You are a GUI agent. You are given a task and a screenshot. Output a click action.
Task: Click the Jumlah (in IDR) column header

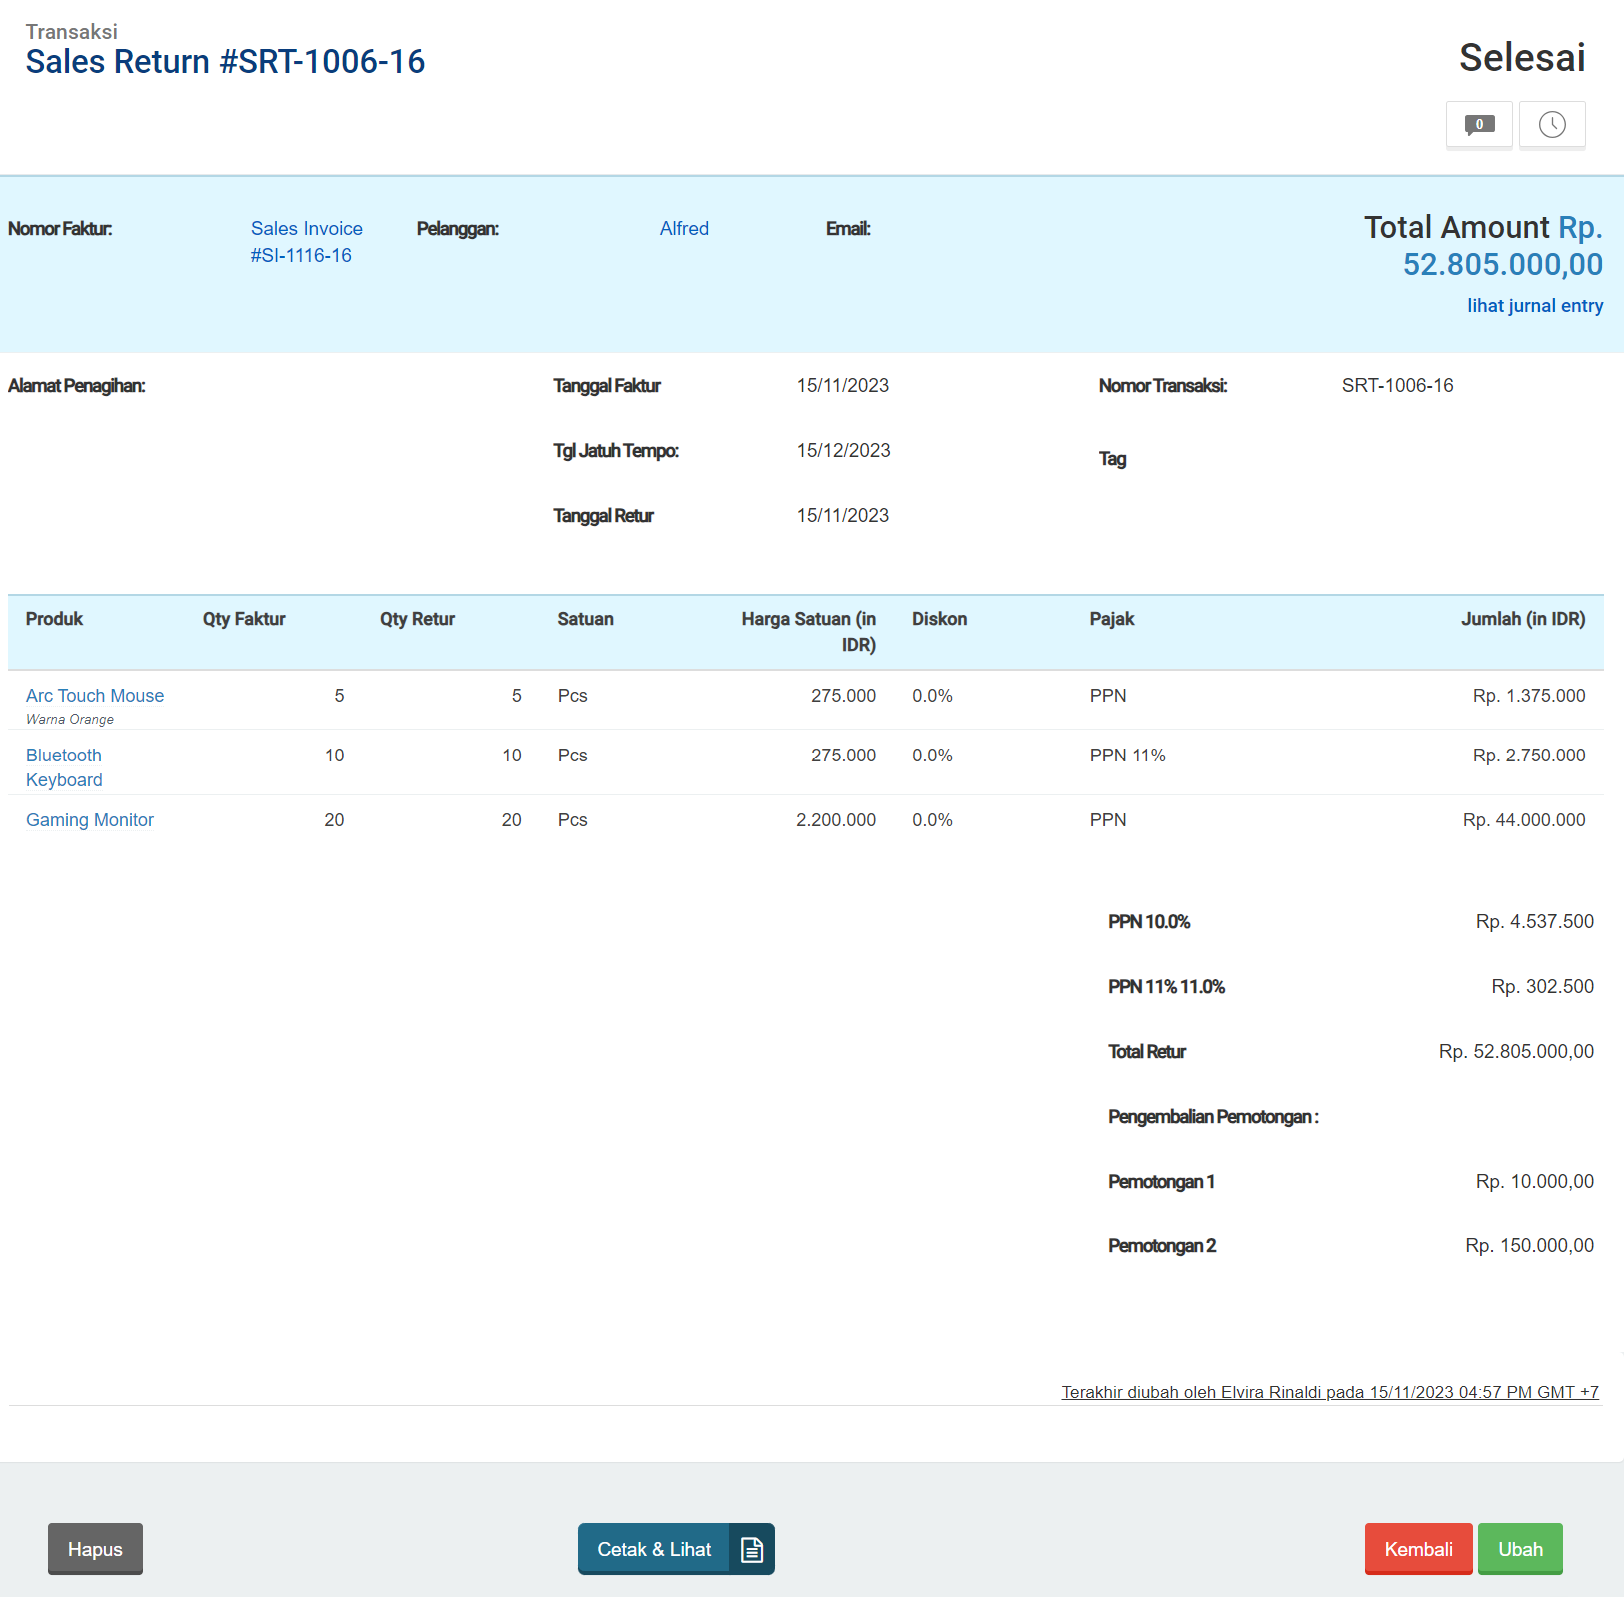[x=1522, y=619]
